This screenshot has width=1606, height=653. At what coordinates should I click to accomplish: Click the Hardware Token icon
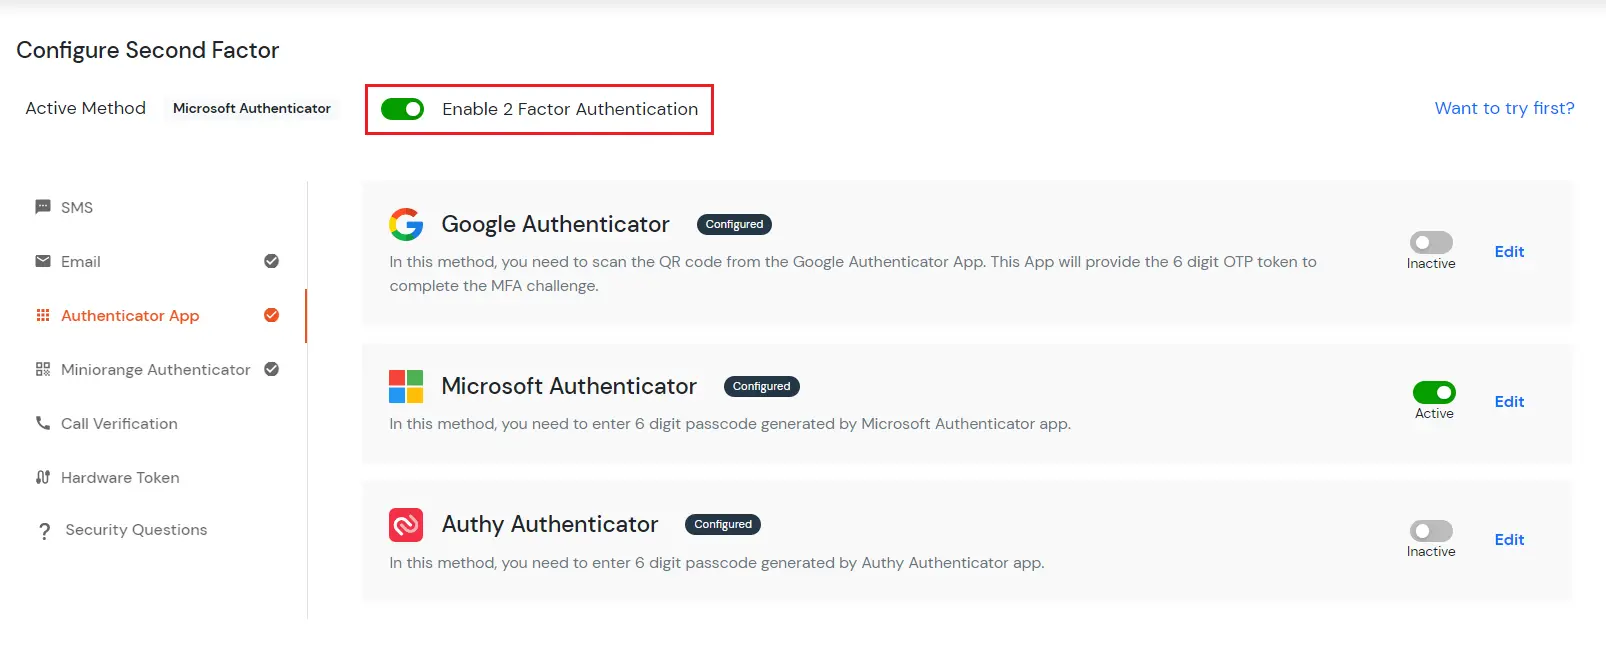pos(43,477)
